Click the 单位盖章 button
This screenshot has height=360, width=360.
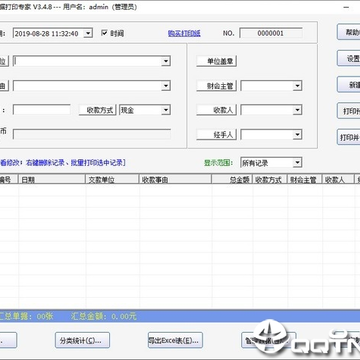pyautogui.click(x=217, y=61)
